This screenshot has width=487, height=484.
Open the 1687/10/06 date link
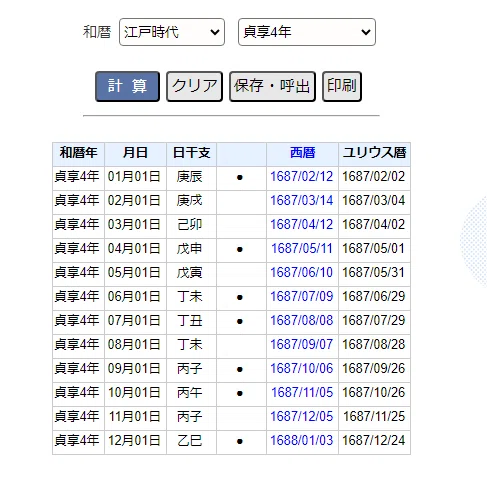pyautogui.click(x=301, y=369)
